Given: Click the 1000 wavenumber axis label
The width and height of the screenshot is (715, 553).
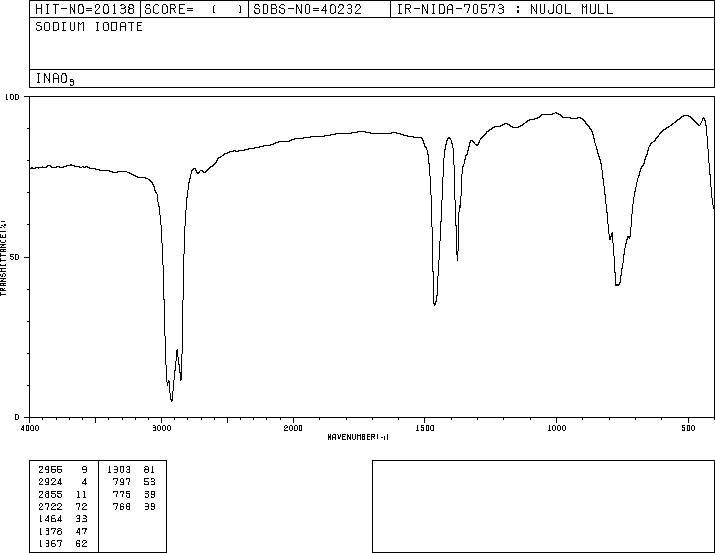Looking at the screenshot, I should click(556, 428).
